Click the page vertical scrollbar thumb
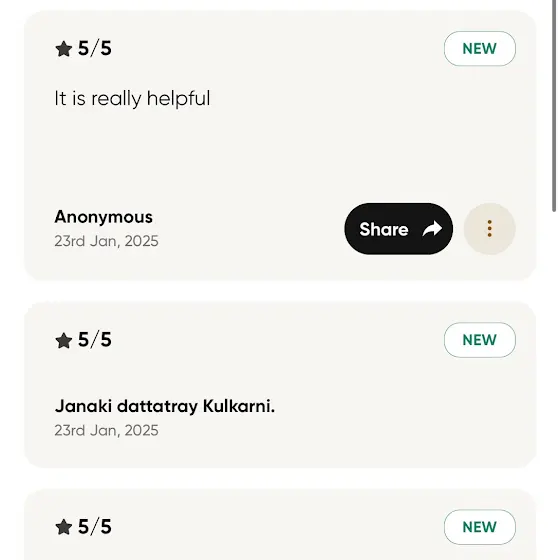This screenshot has width=560, height=560. point(554,106)
